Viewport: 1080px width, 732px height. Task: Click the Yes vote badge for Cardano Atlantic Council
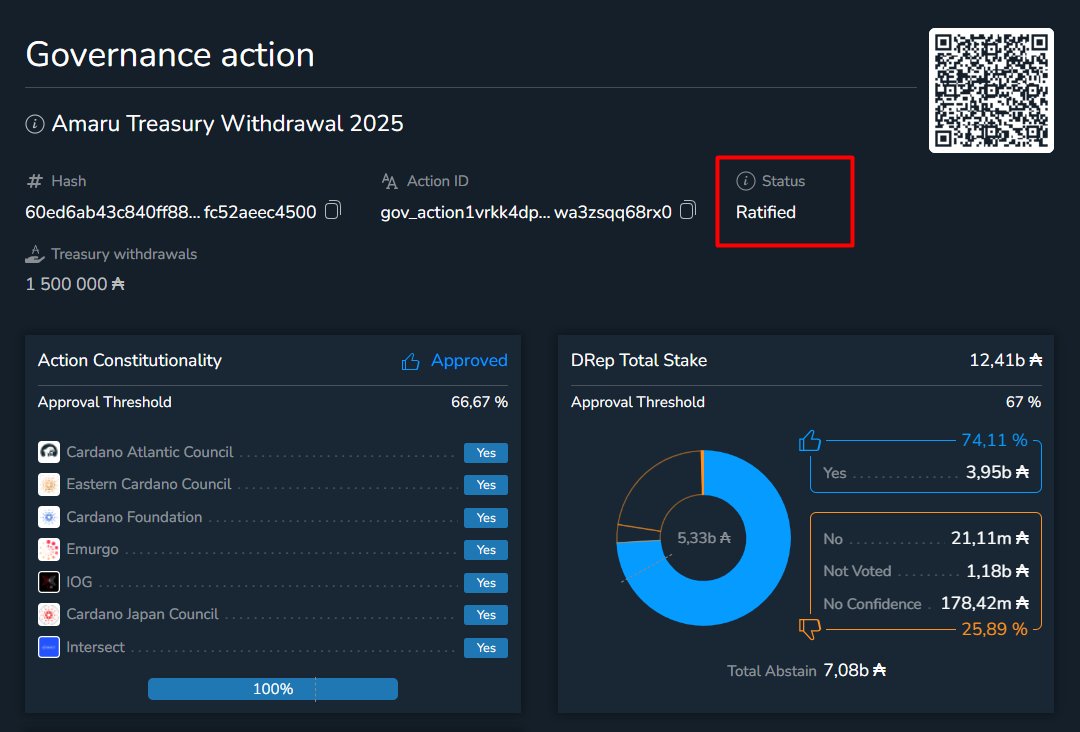486,452
